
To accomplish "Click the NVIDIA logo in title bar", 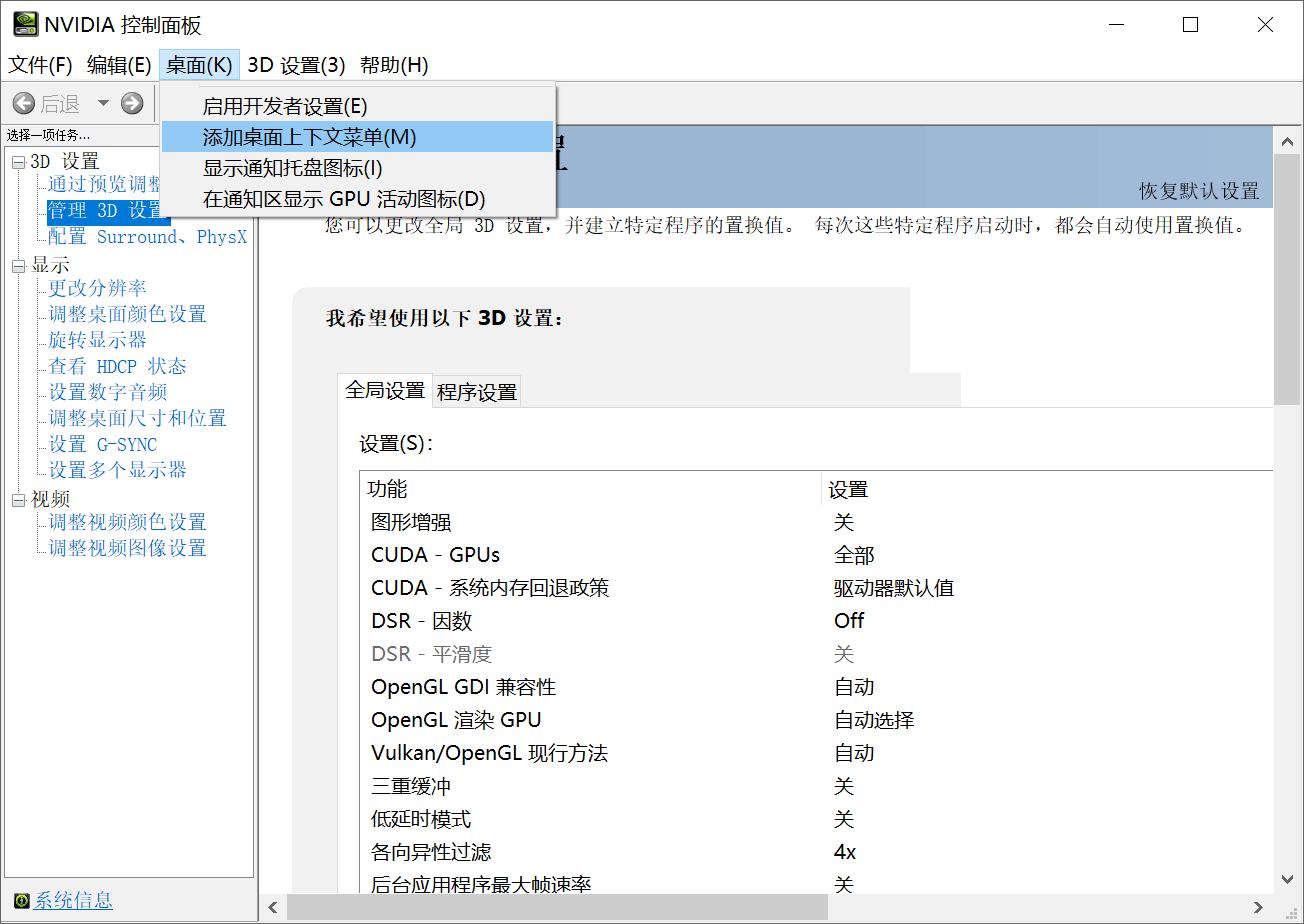I will (x=26, y=24).
